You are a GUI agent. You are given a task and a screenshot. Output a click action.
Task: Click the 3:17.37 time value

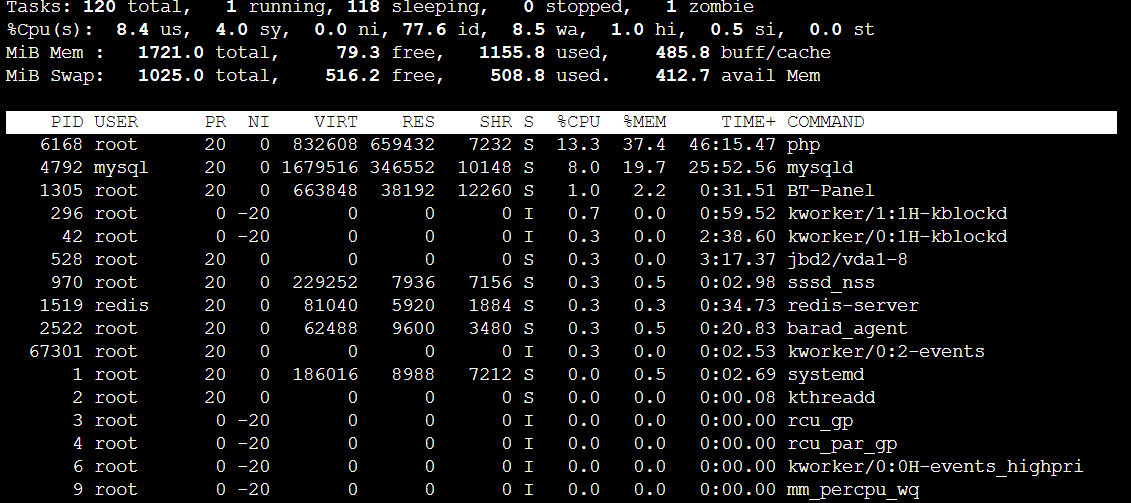coord(738,260)
